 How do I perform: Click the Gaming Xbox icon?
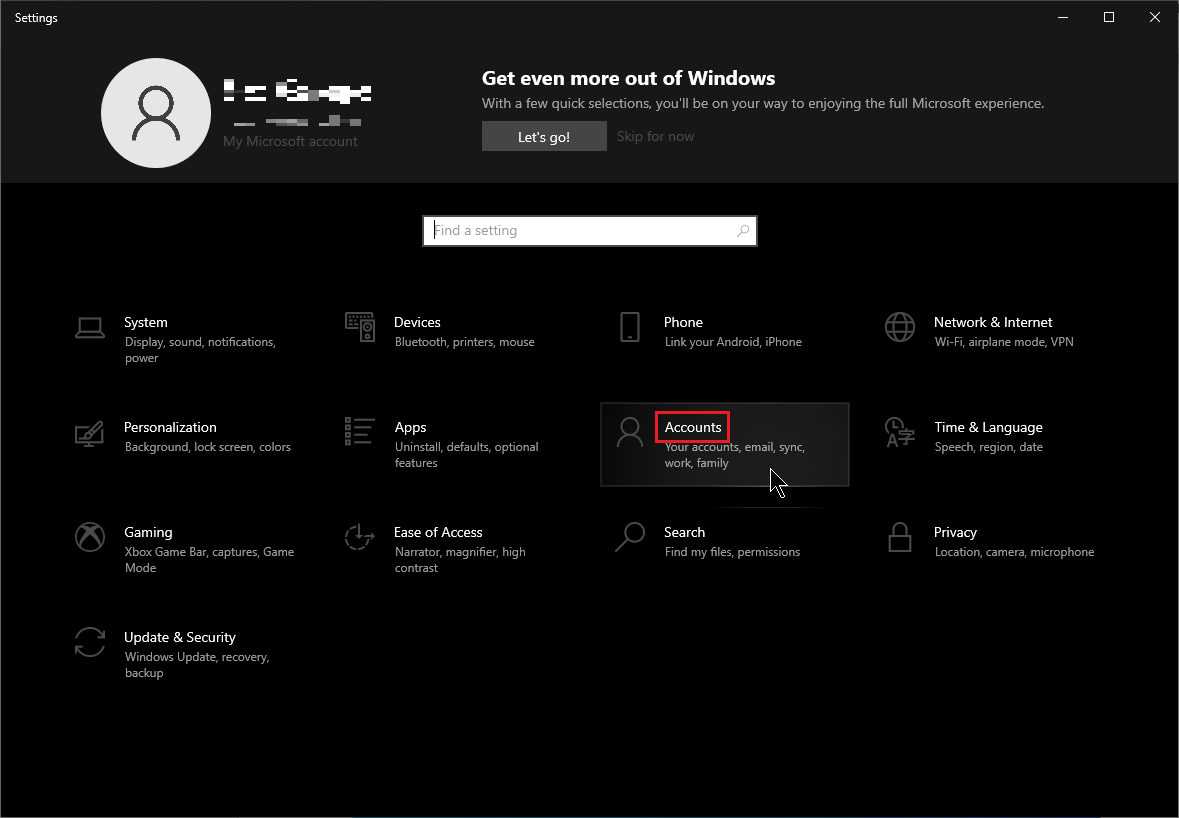(x=90, y=537)
